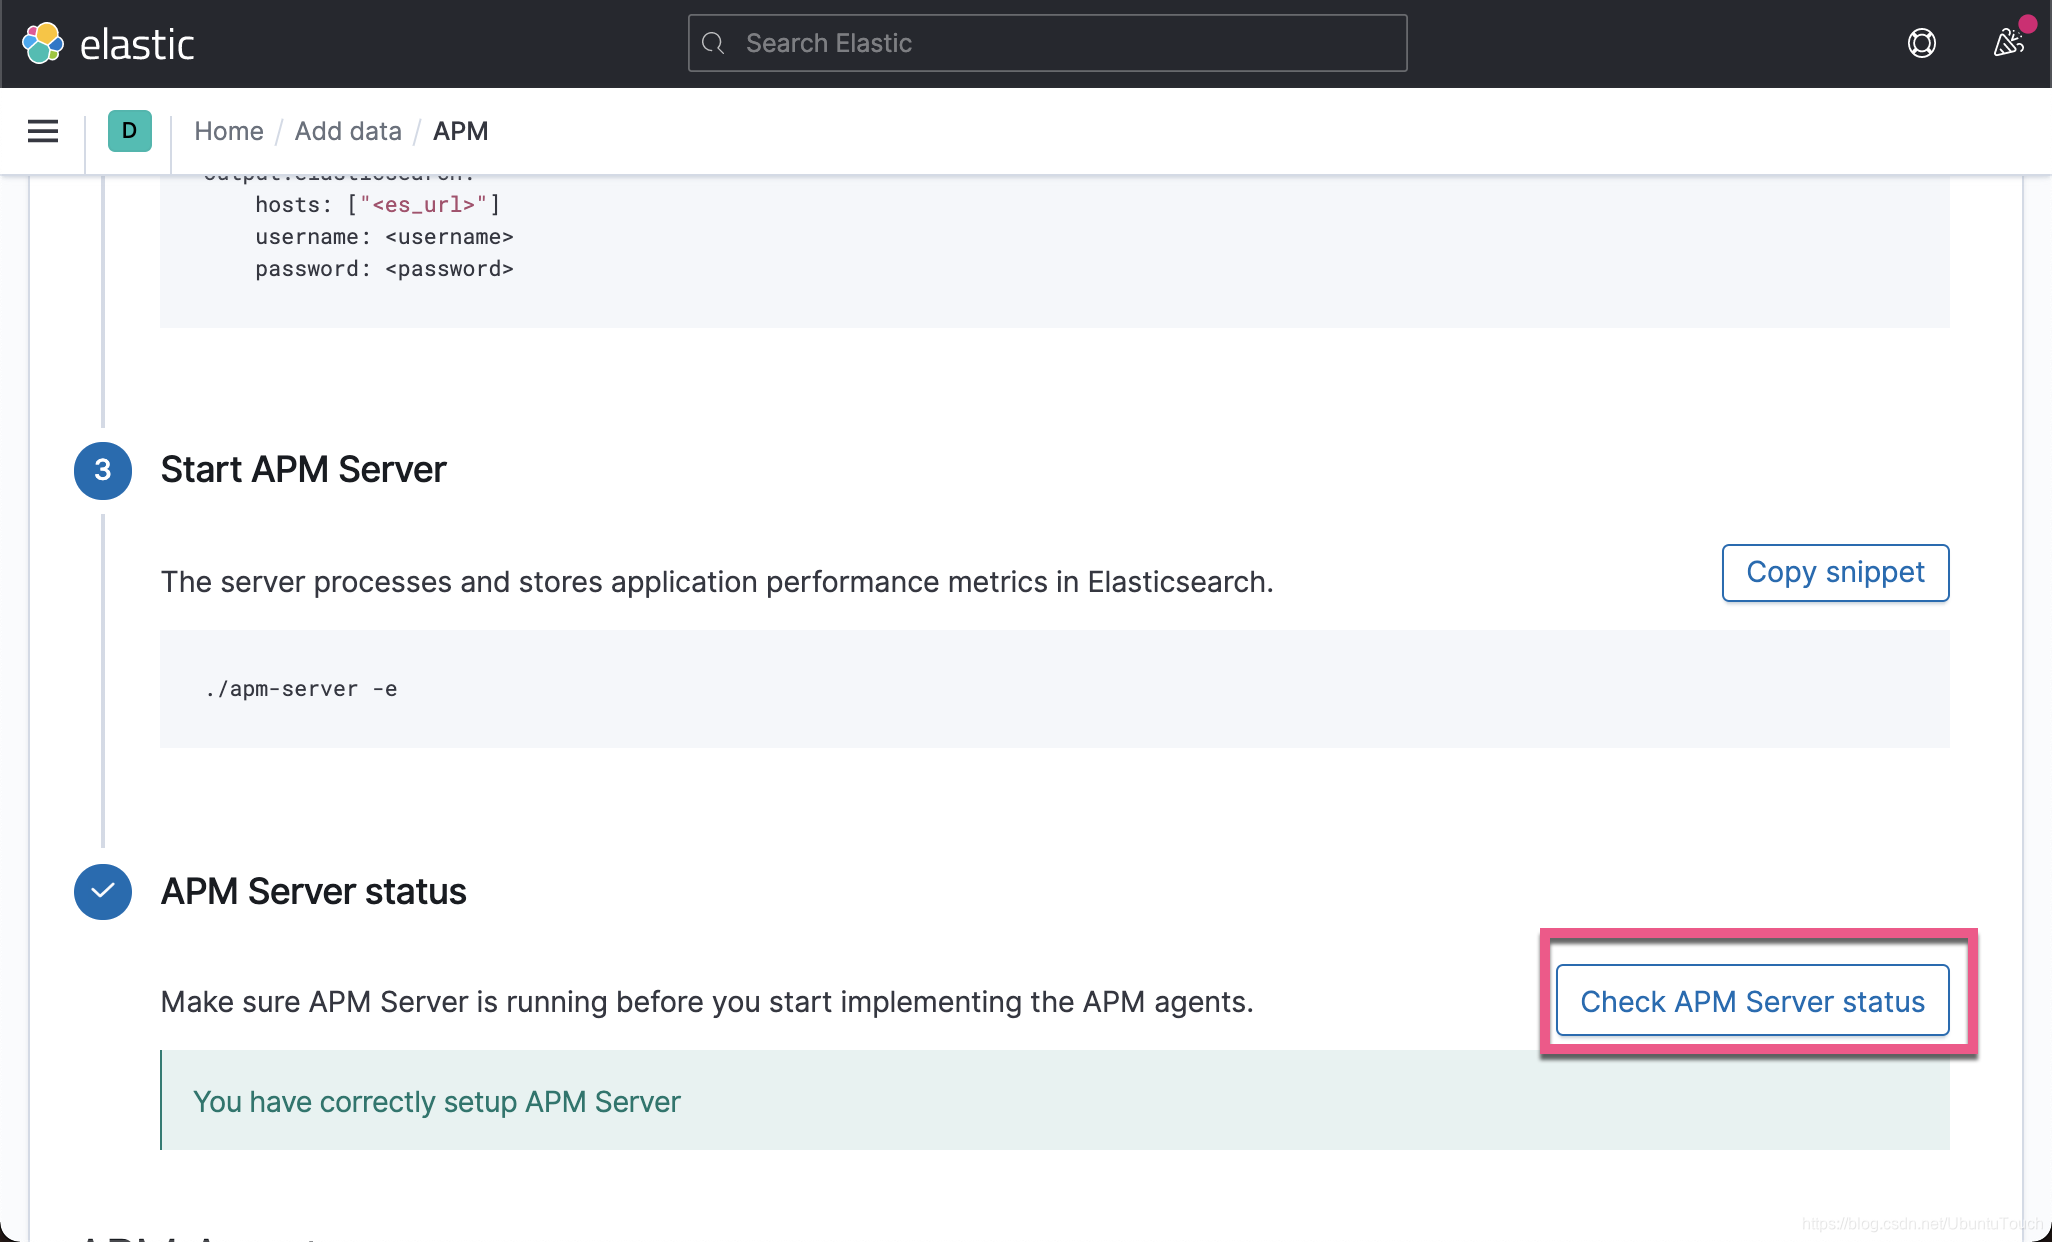Viewport: 2052px width, 1242px height.
Task: Click the ./apm-server -e code block
Action: pyautogui.click(x=302, y=689)
